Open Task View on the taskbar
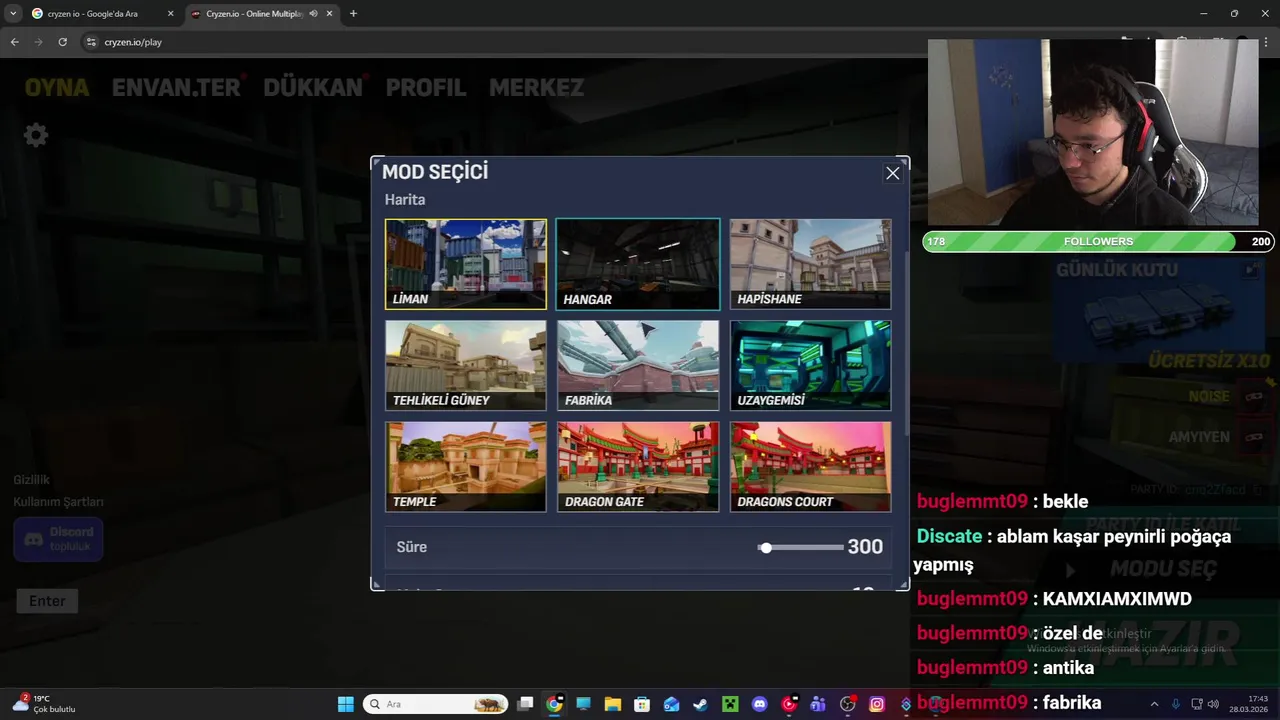The width and height of the screenshot is (1280, 720). click(525, 704)
